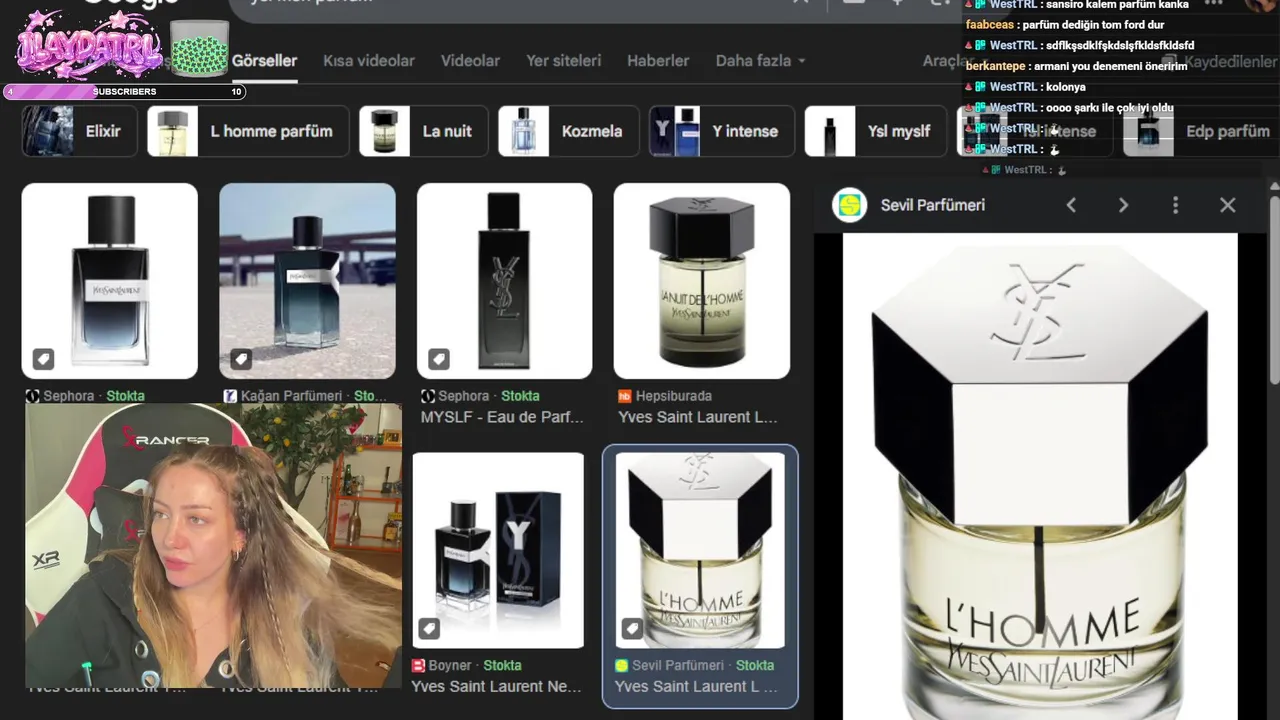Click the faabceas chat username
This screenshot has width=1280, height=720.
pyautogui.click(x=990, y=24)
